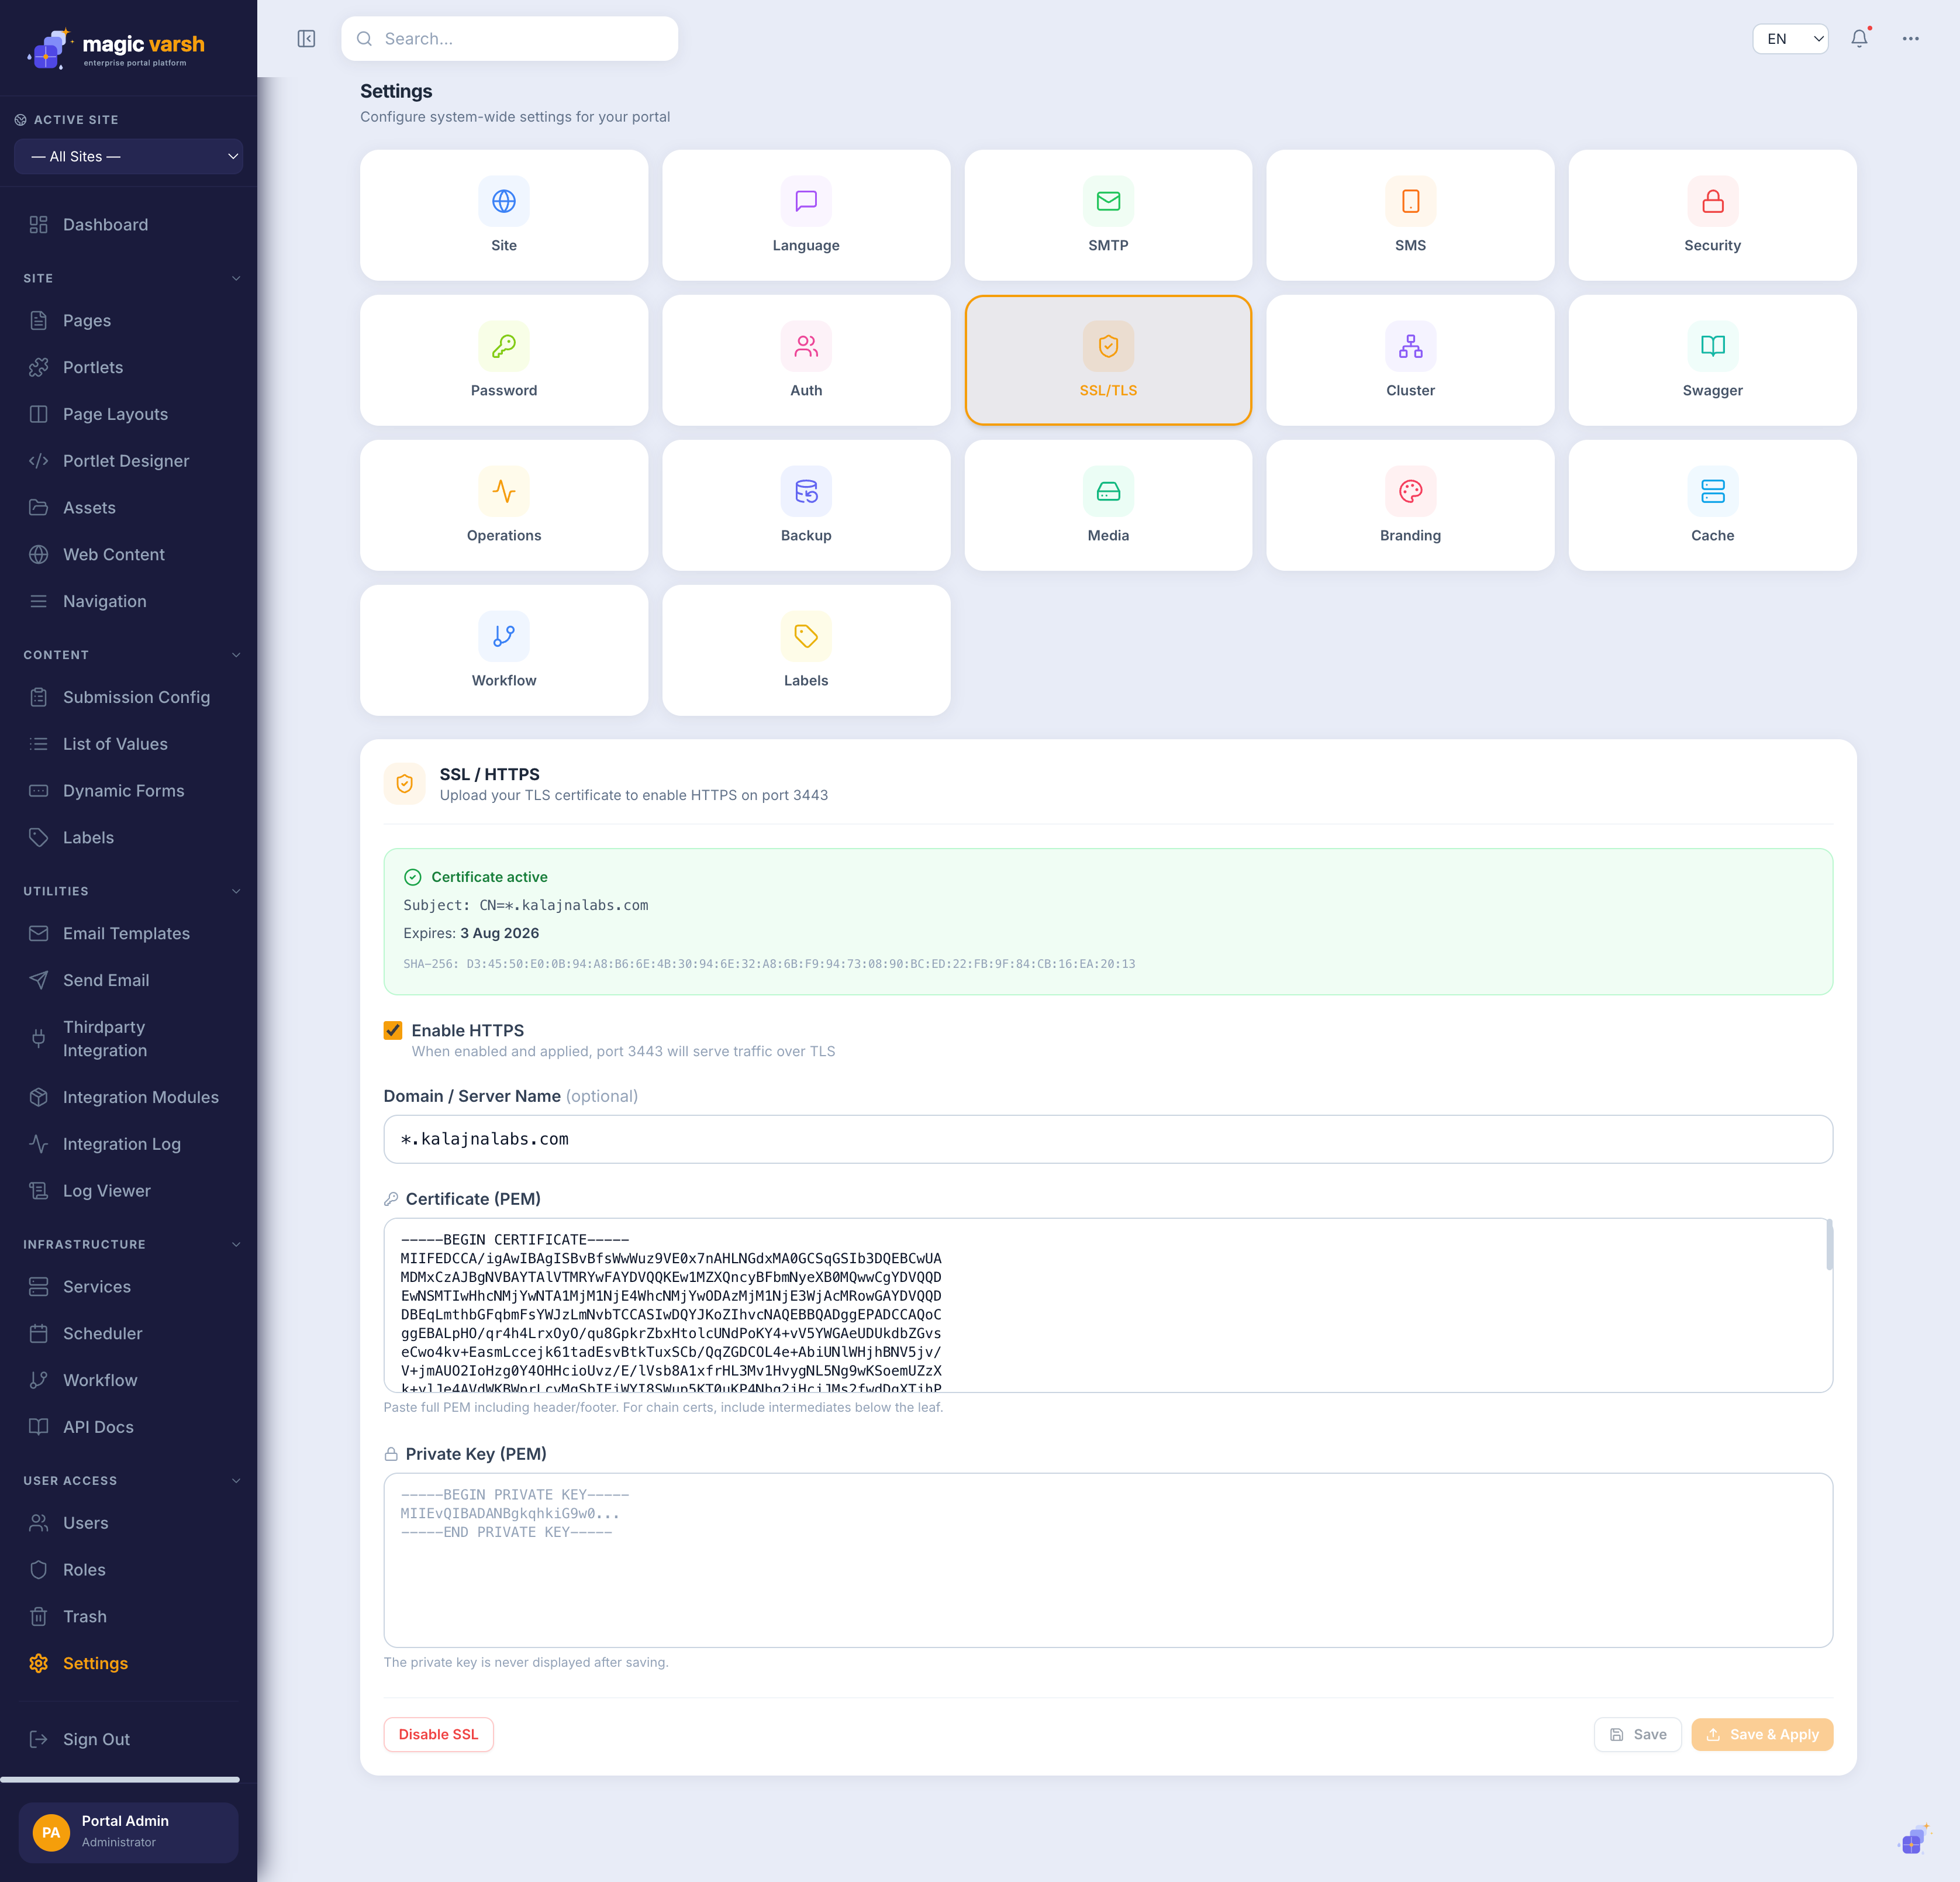Screen dimensions: 1960x1882
Task: Open the SMTP settings card
Action: (x=1108, y=215)
